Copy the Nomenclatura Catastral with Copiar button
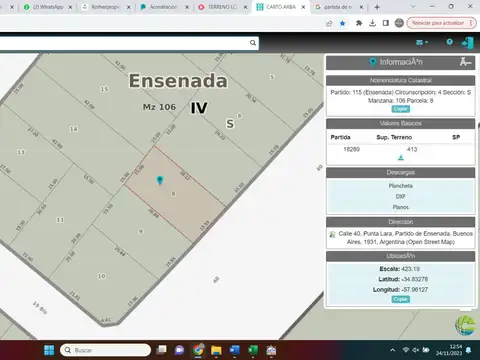 click(400, 109)
